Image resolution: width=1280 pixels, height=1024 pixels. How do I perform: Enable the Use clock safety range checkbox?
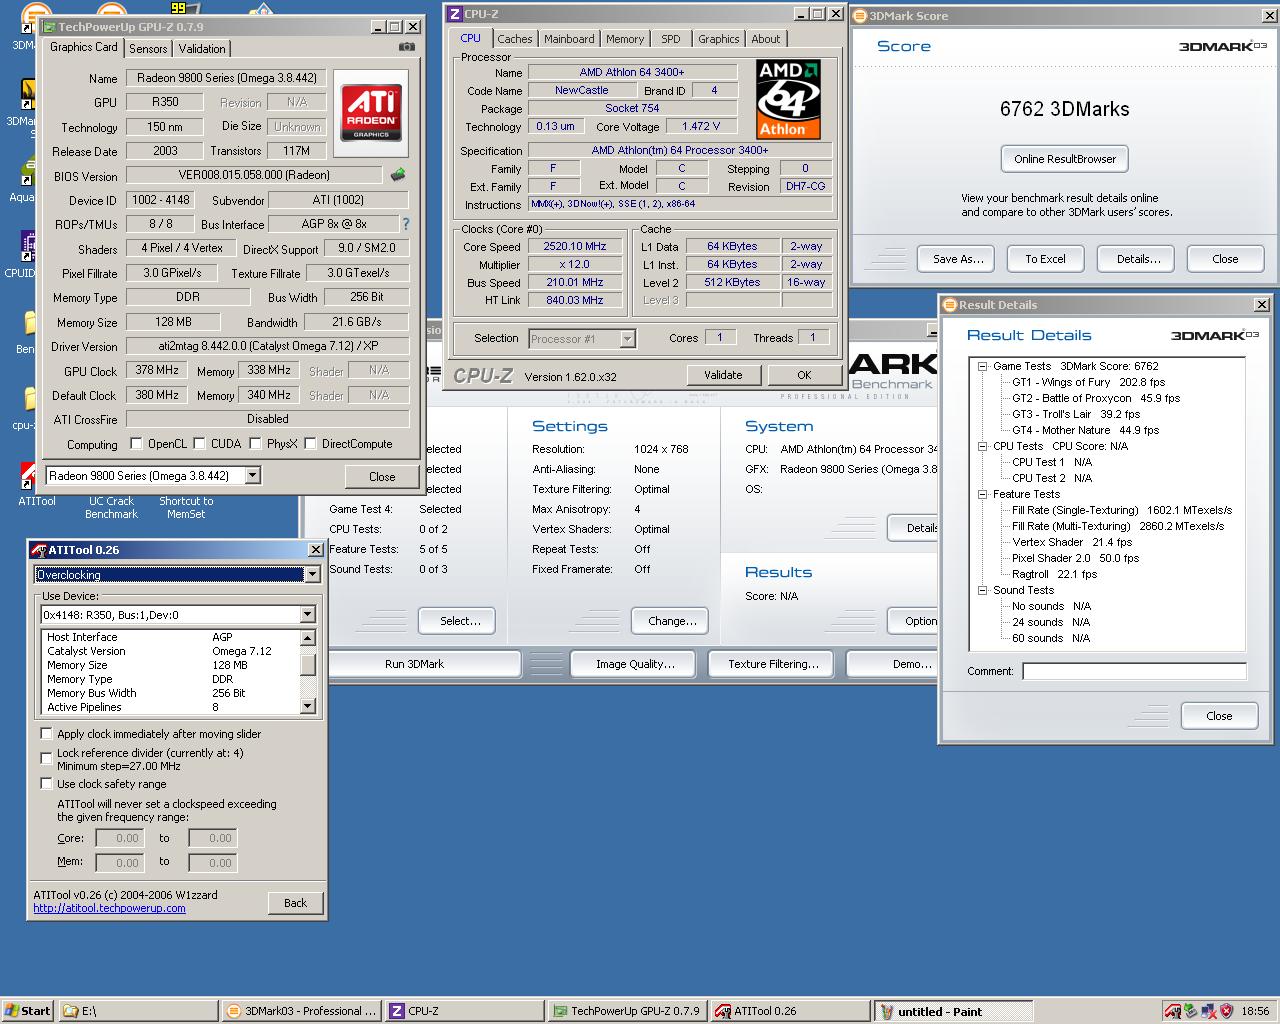[46, 784]
